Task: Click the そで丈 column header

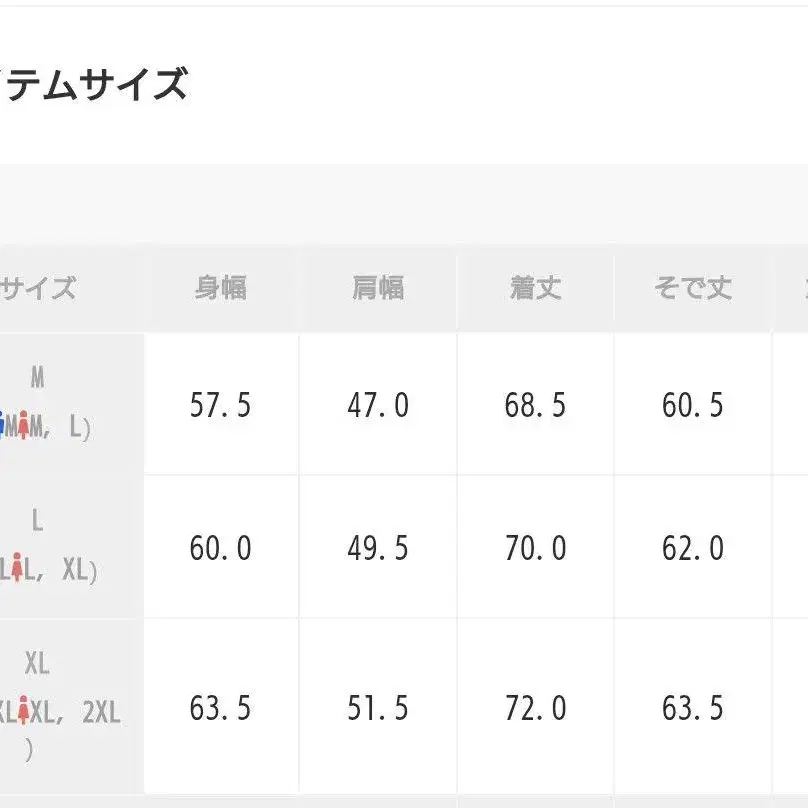Action: point(692,289)
